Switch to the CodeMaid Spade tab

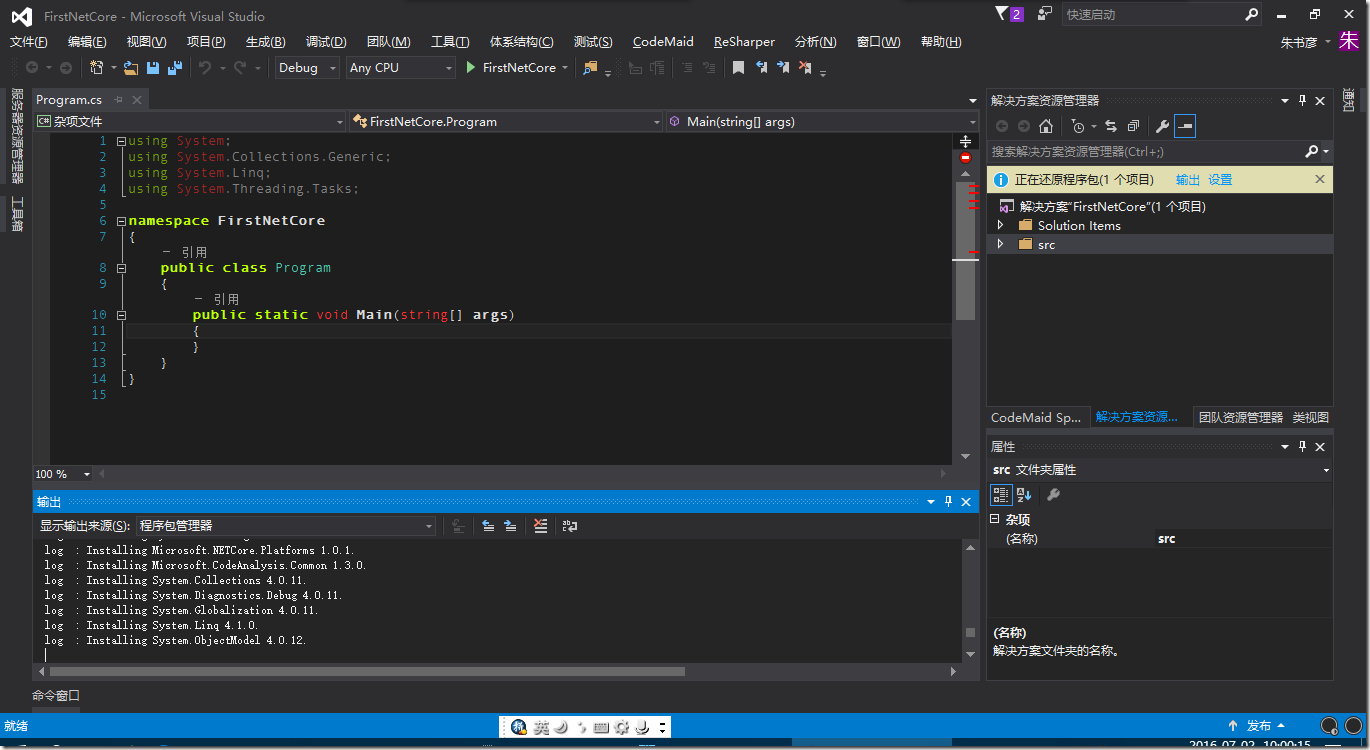tap(1036, 417)
